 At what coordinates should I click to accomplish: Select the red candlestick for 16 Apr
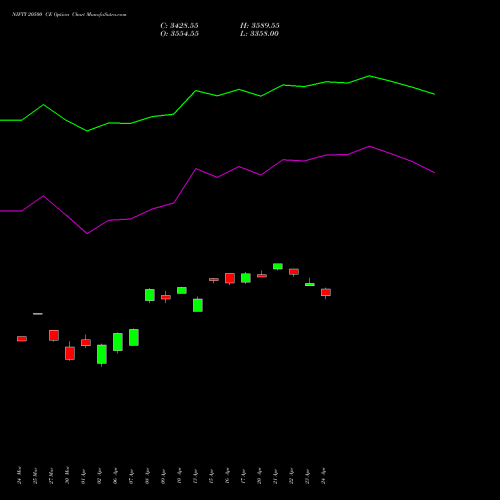[230, 278]
